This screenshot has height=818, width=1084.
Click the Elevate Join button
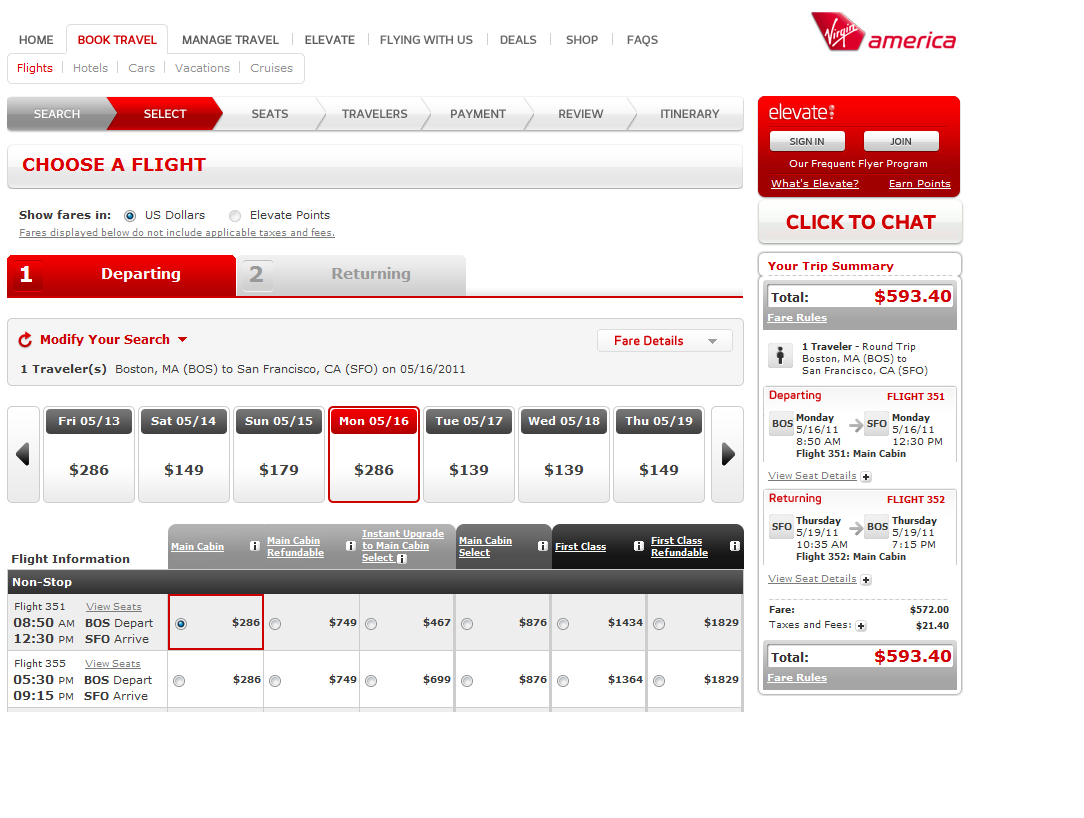coord(901,141)
